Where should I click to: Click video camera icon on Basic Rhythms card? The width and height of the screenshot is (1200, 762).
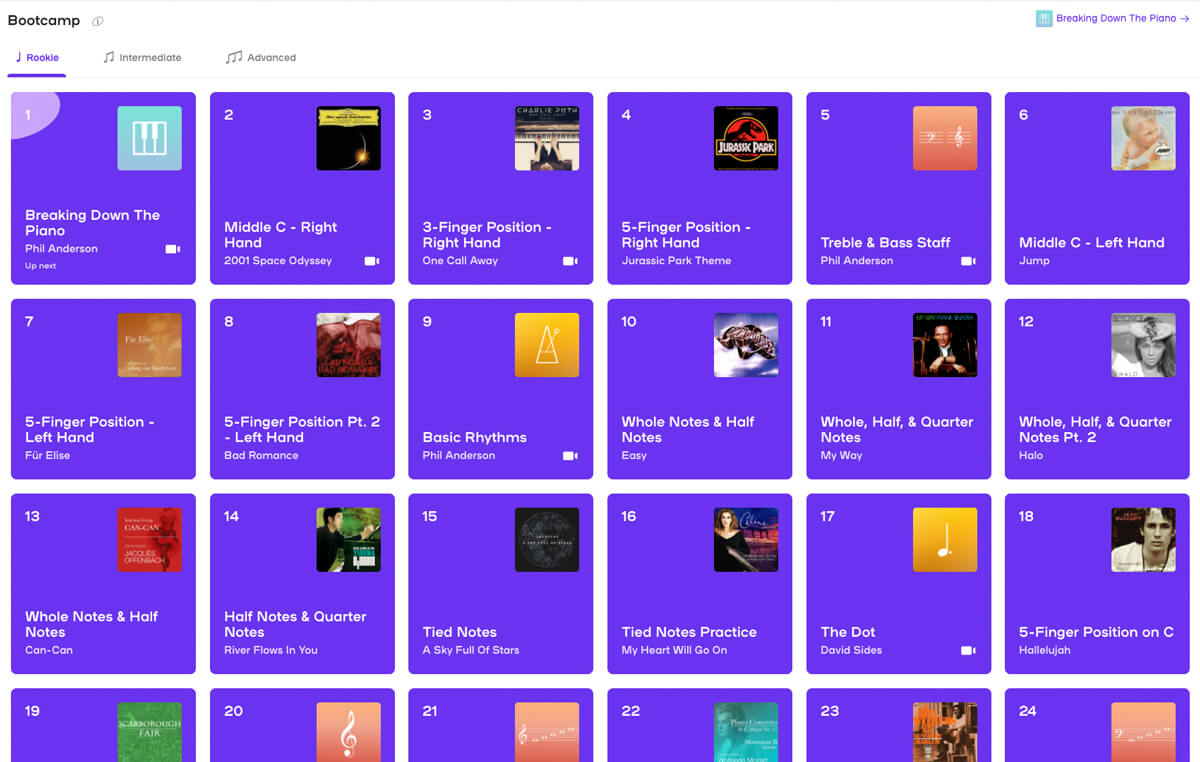click(570, 456)
